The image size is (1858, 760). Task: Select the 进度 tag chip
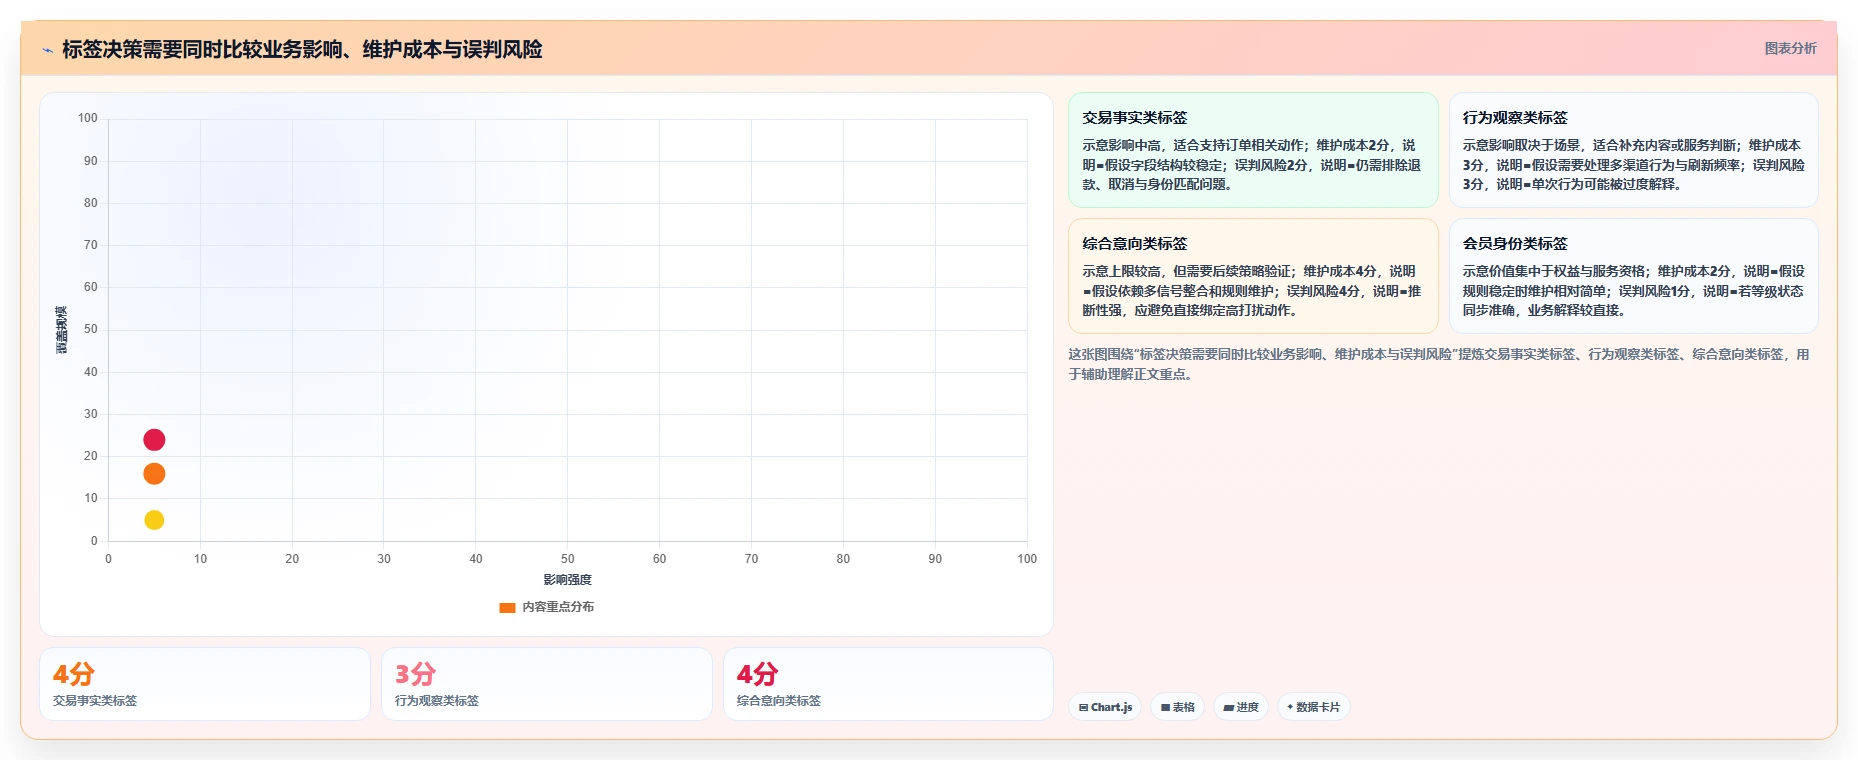click(x=1241, y=707)
